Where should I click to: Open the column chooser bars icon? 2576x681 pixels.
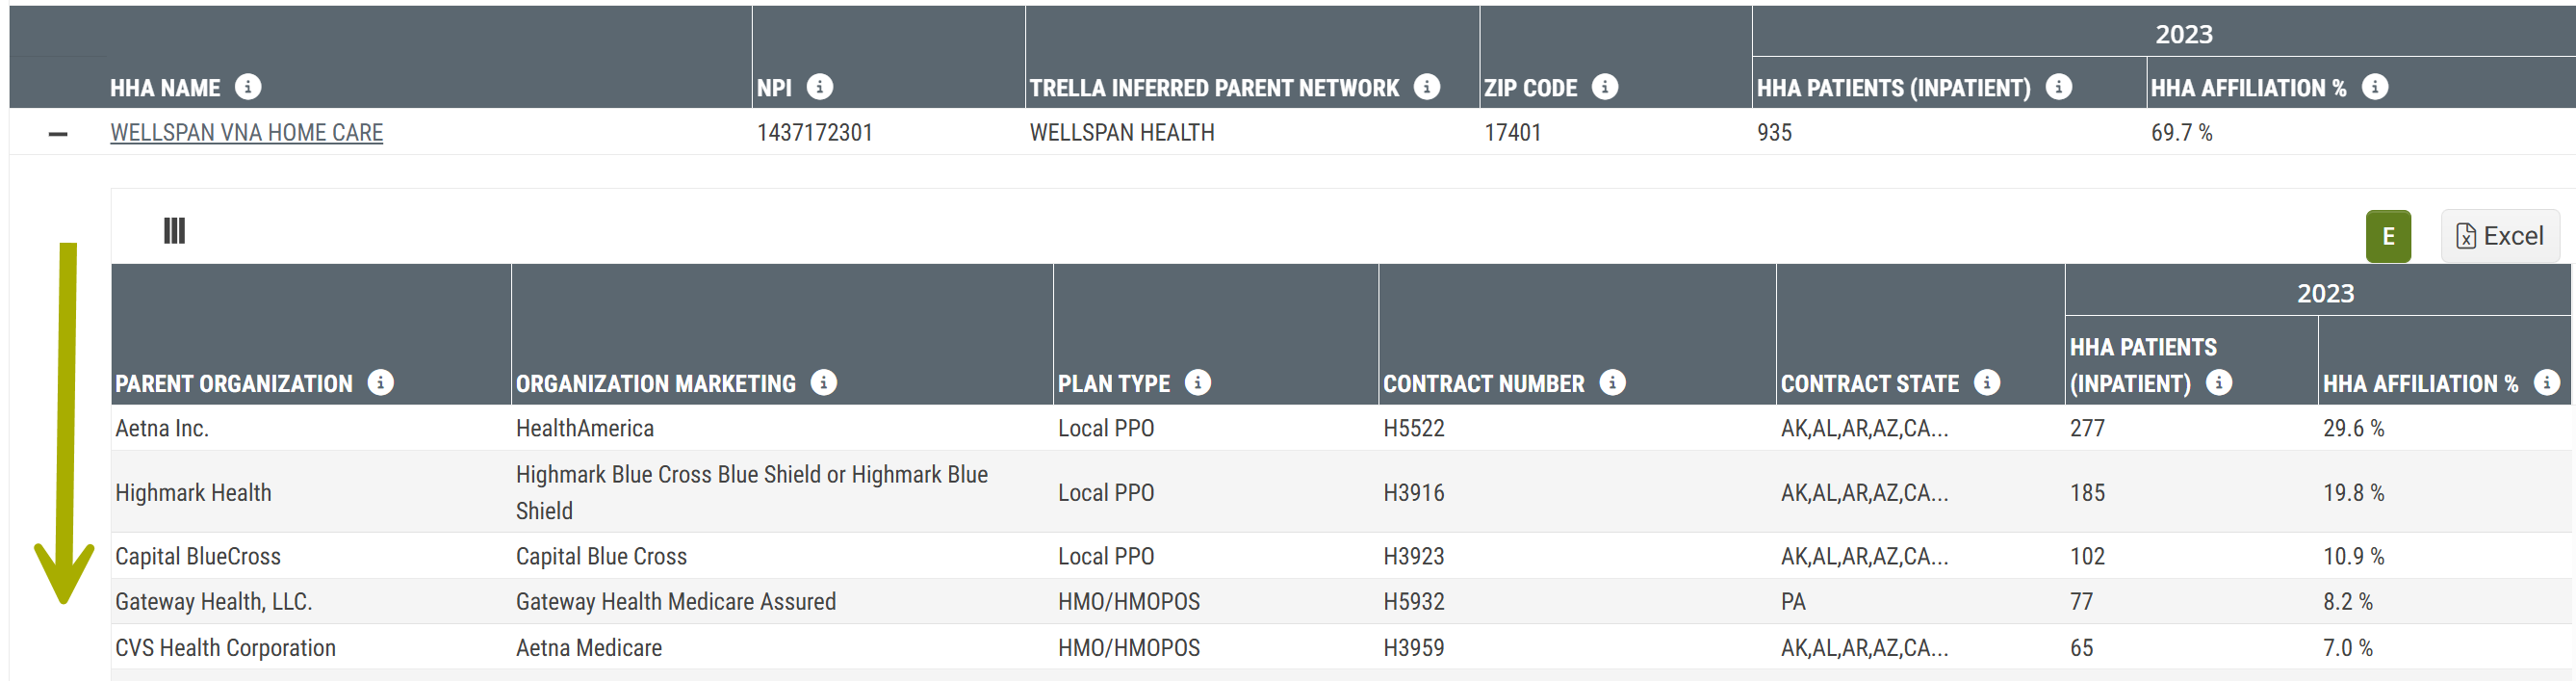click(x=174, y=231)
